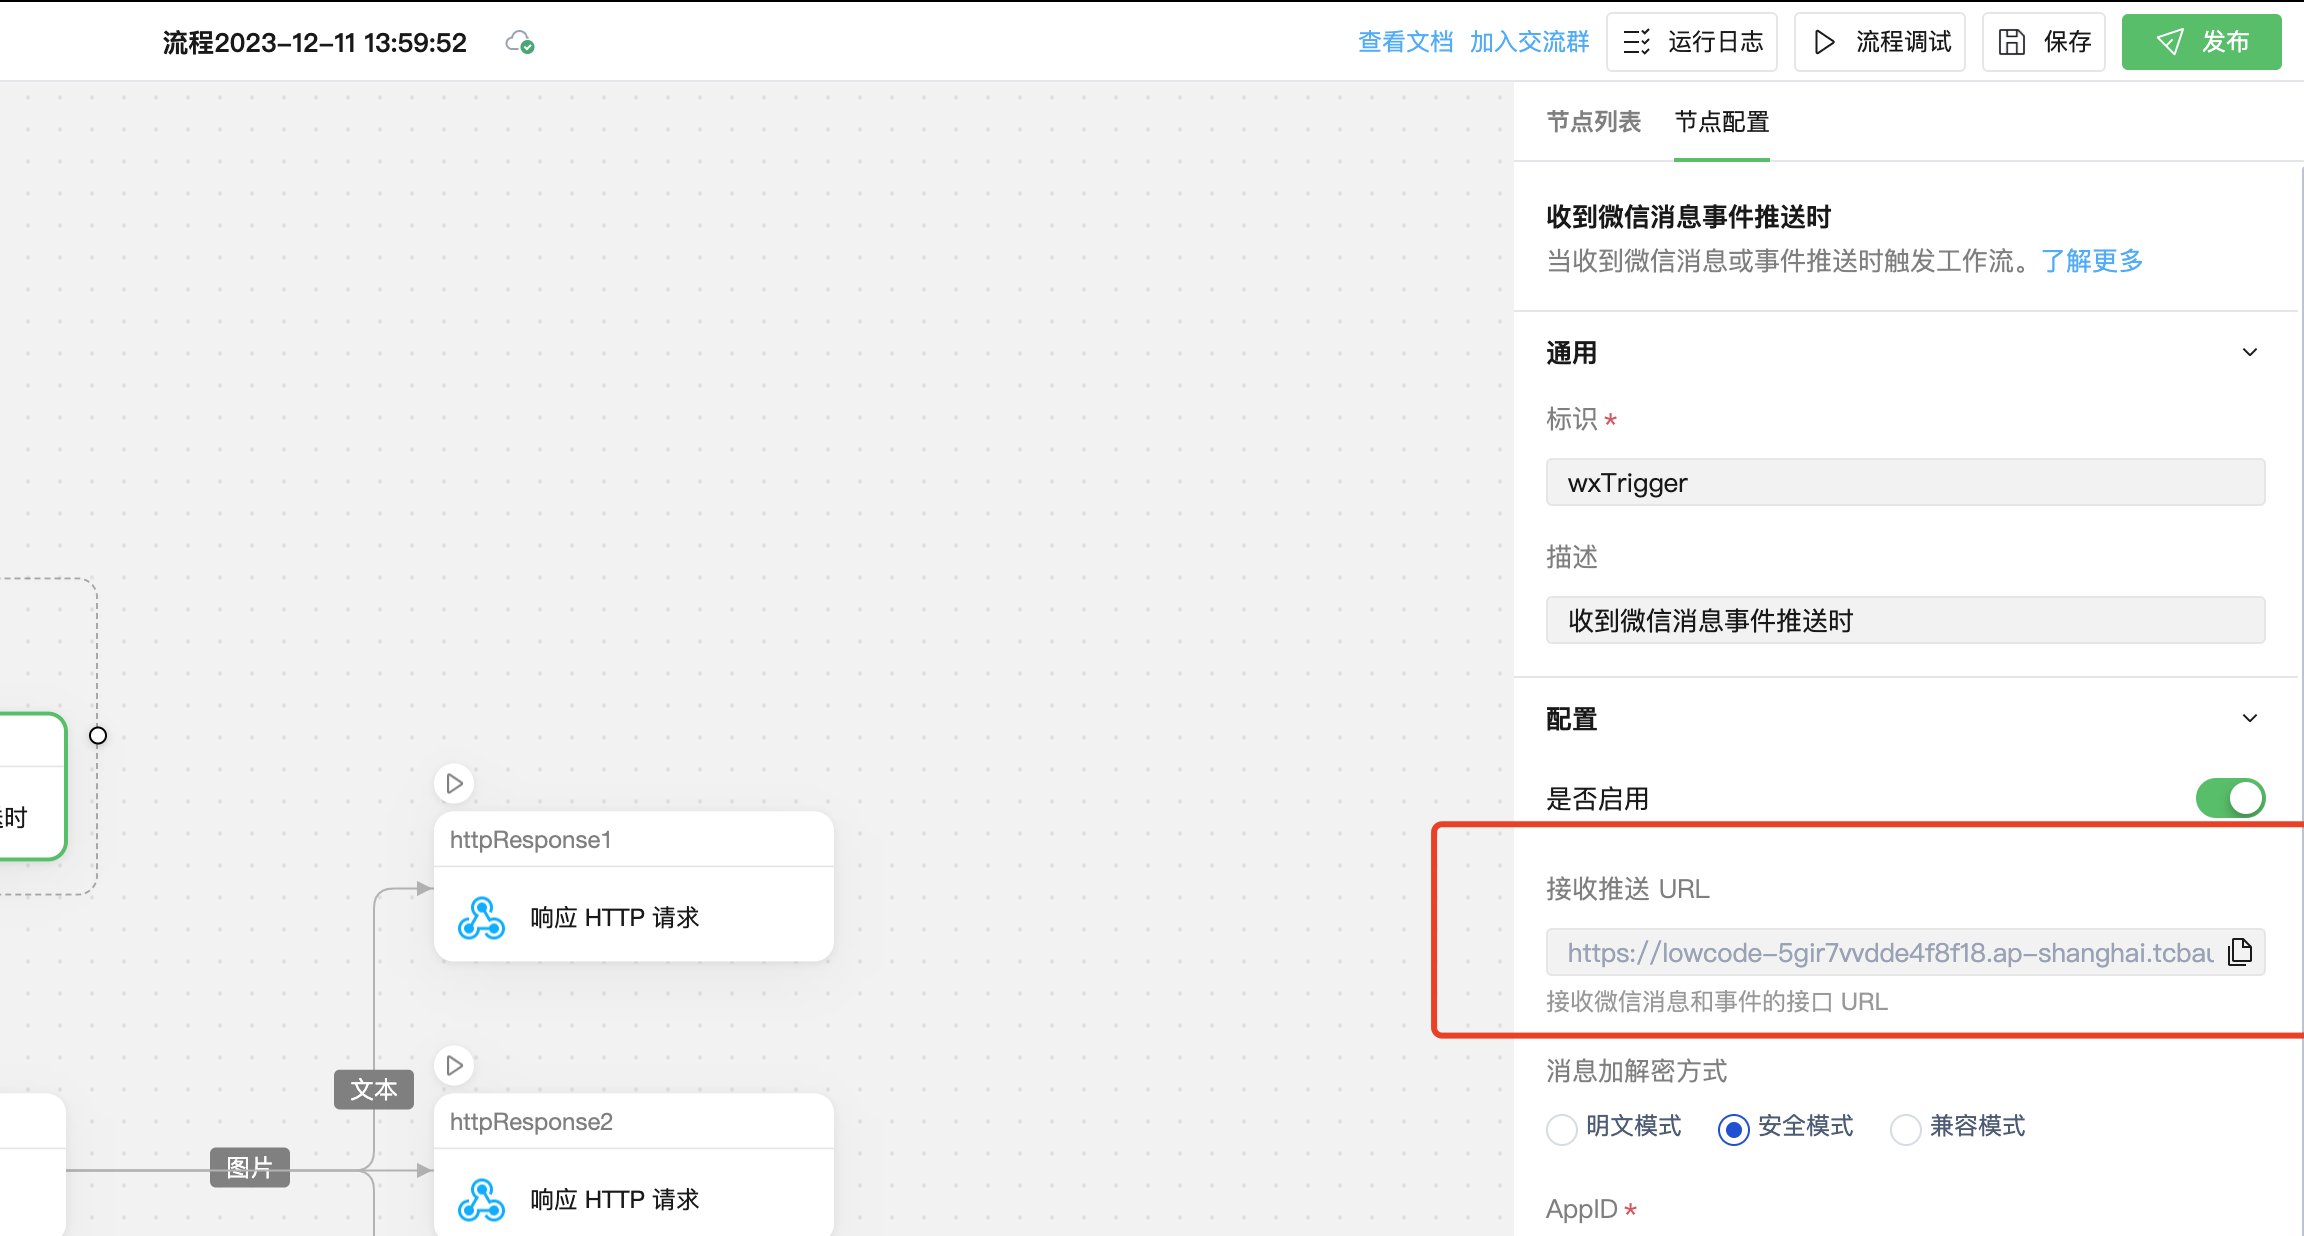Select the 明文模式 radio option
This screenshot has width=2304, height=1236.
coord(1562,1129)
